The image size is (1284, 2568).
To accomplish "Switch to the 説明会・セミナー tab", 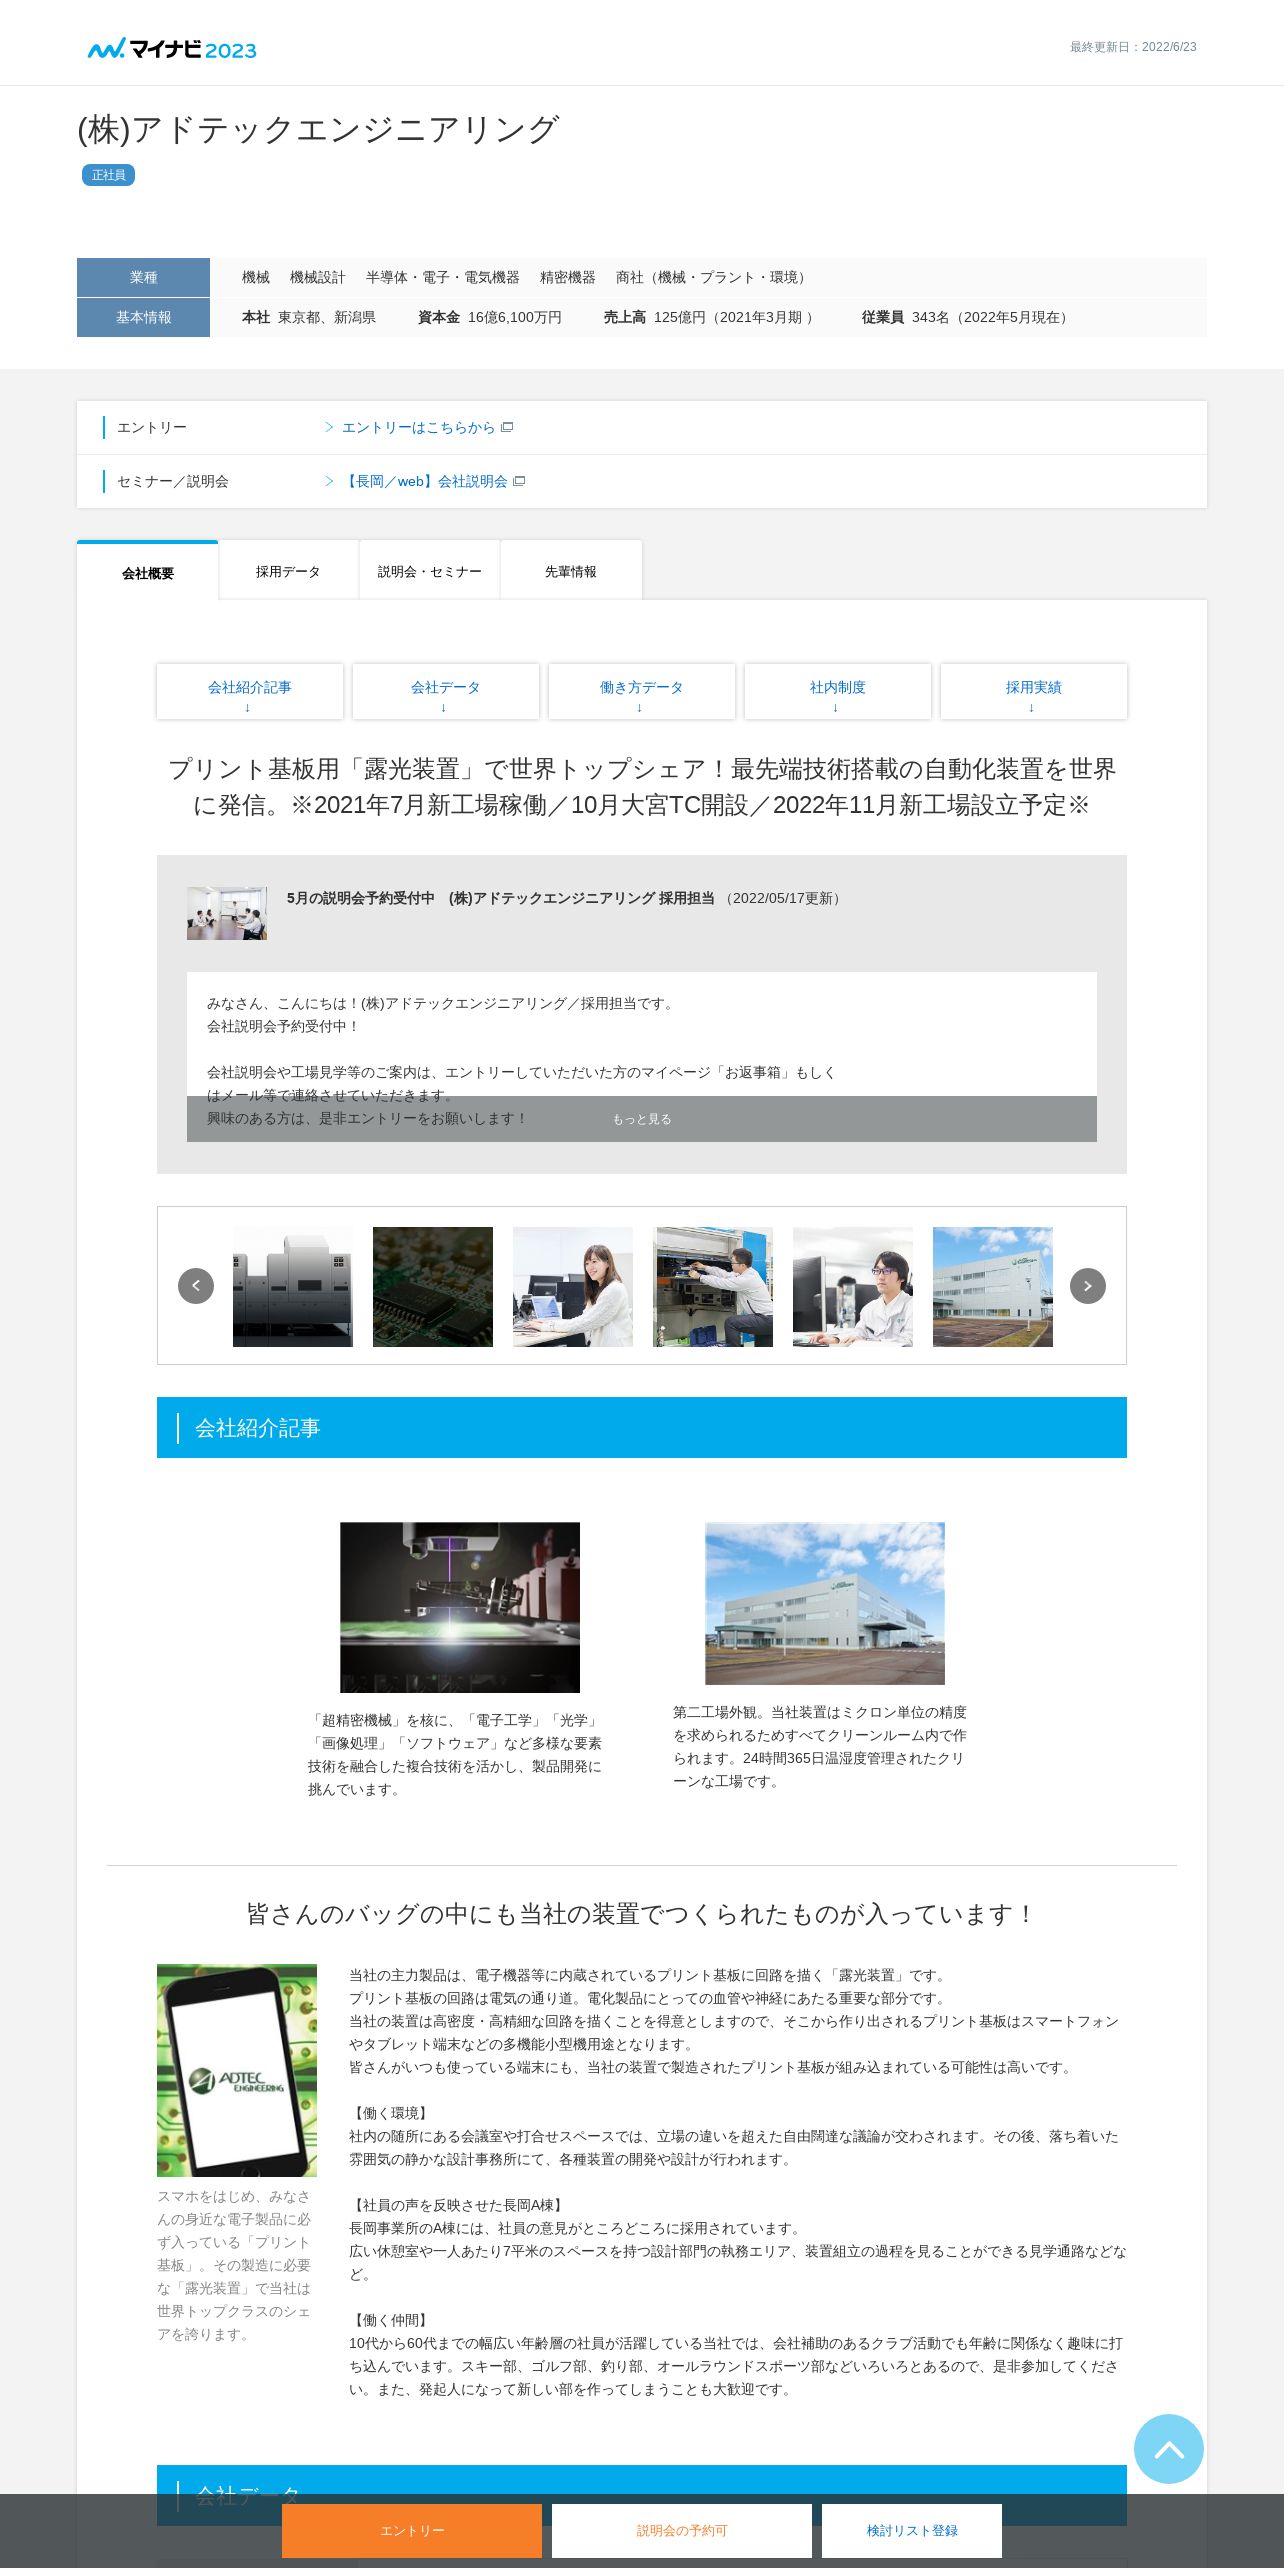I will click(430, 571).
